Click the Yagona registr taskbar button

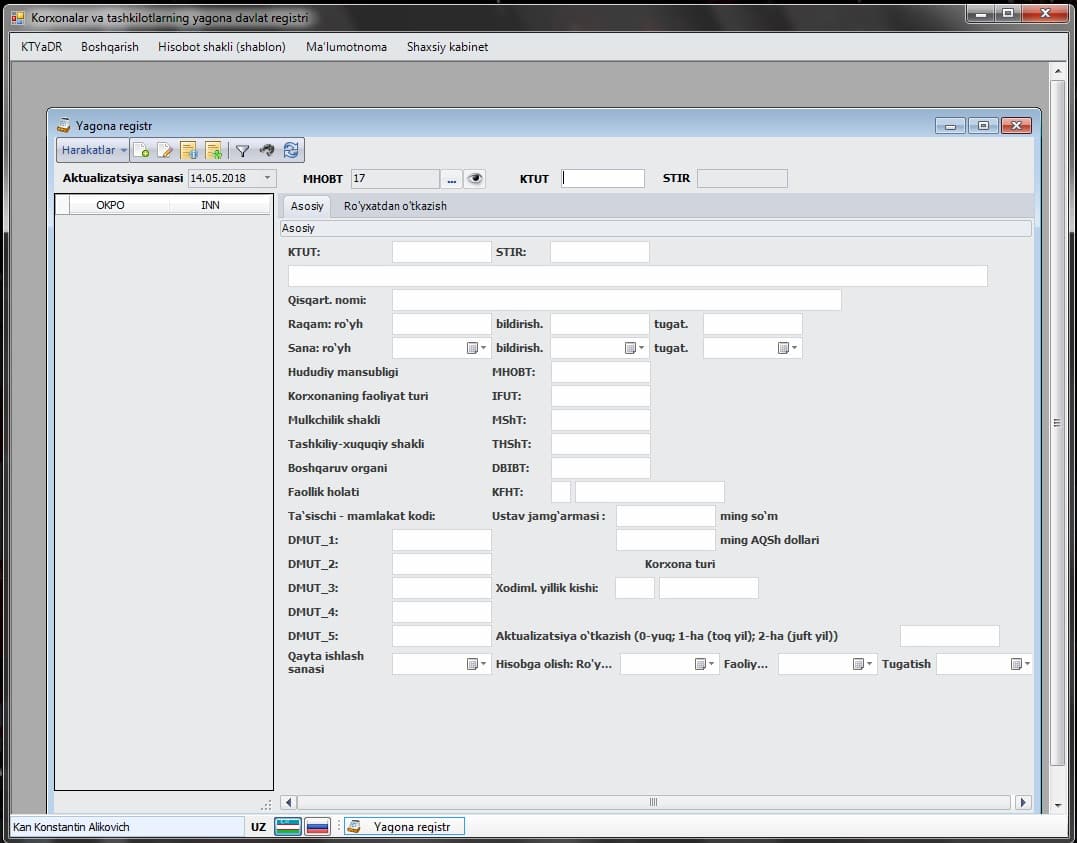coord(403,827)
